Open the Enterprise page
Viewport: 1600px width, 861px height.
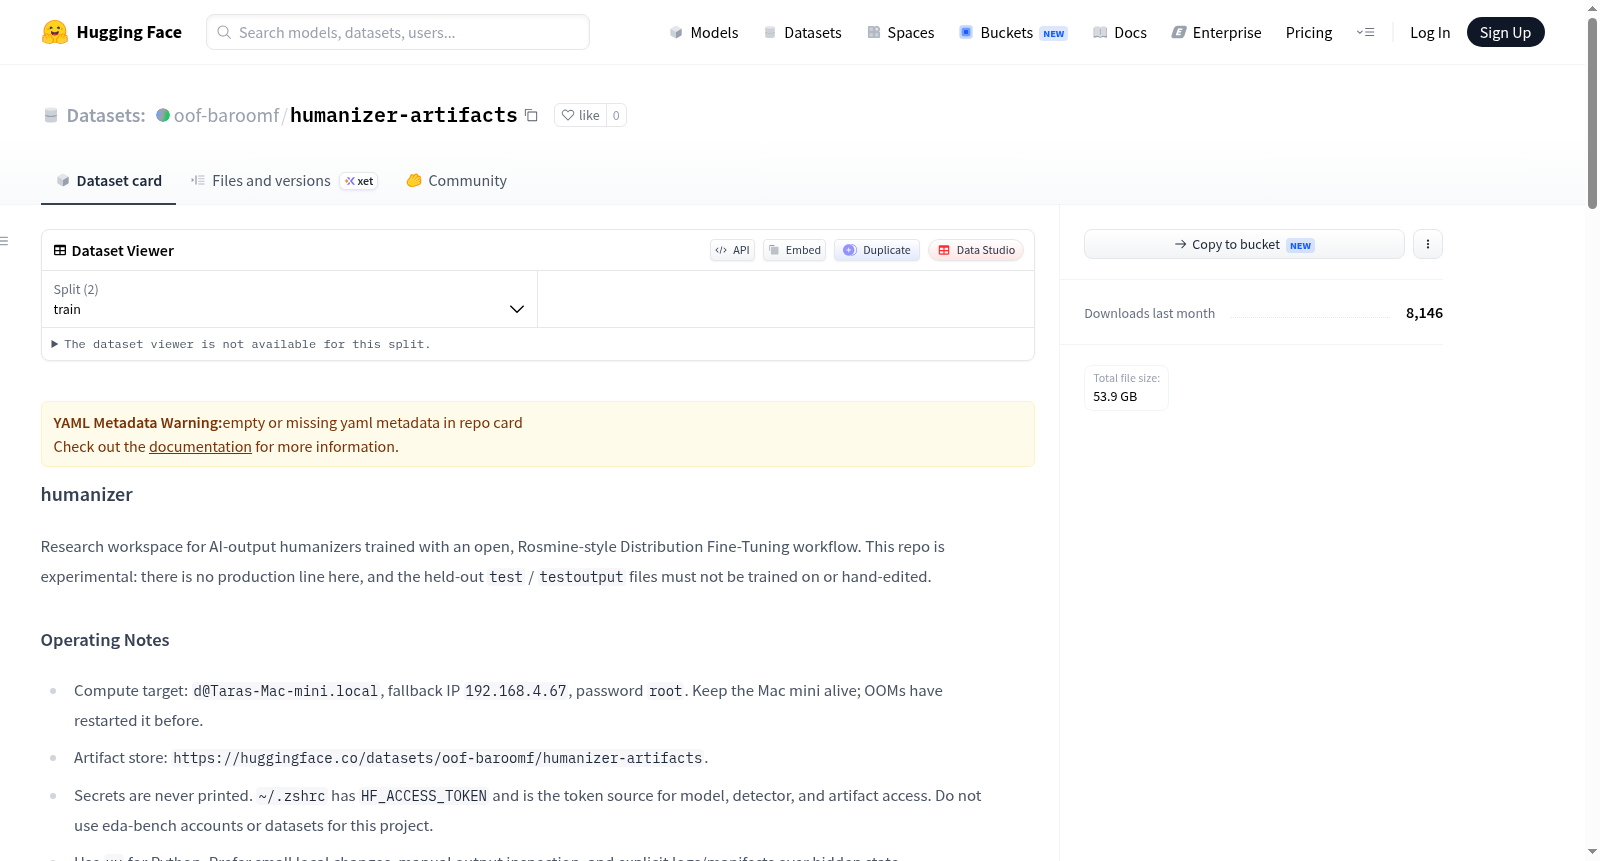click(x=1216, y=32)
